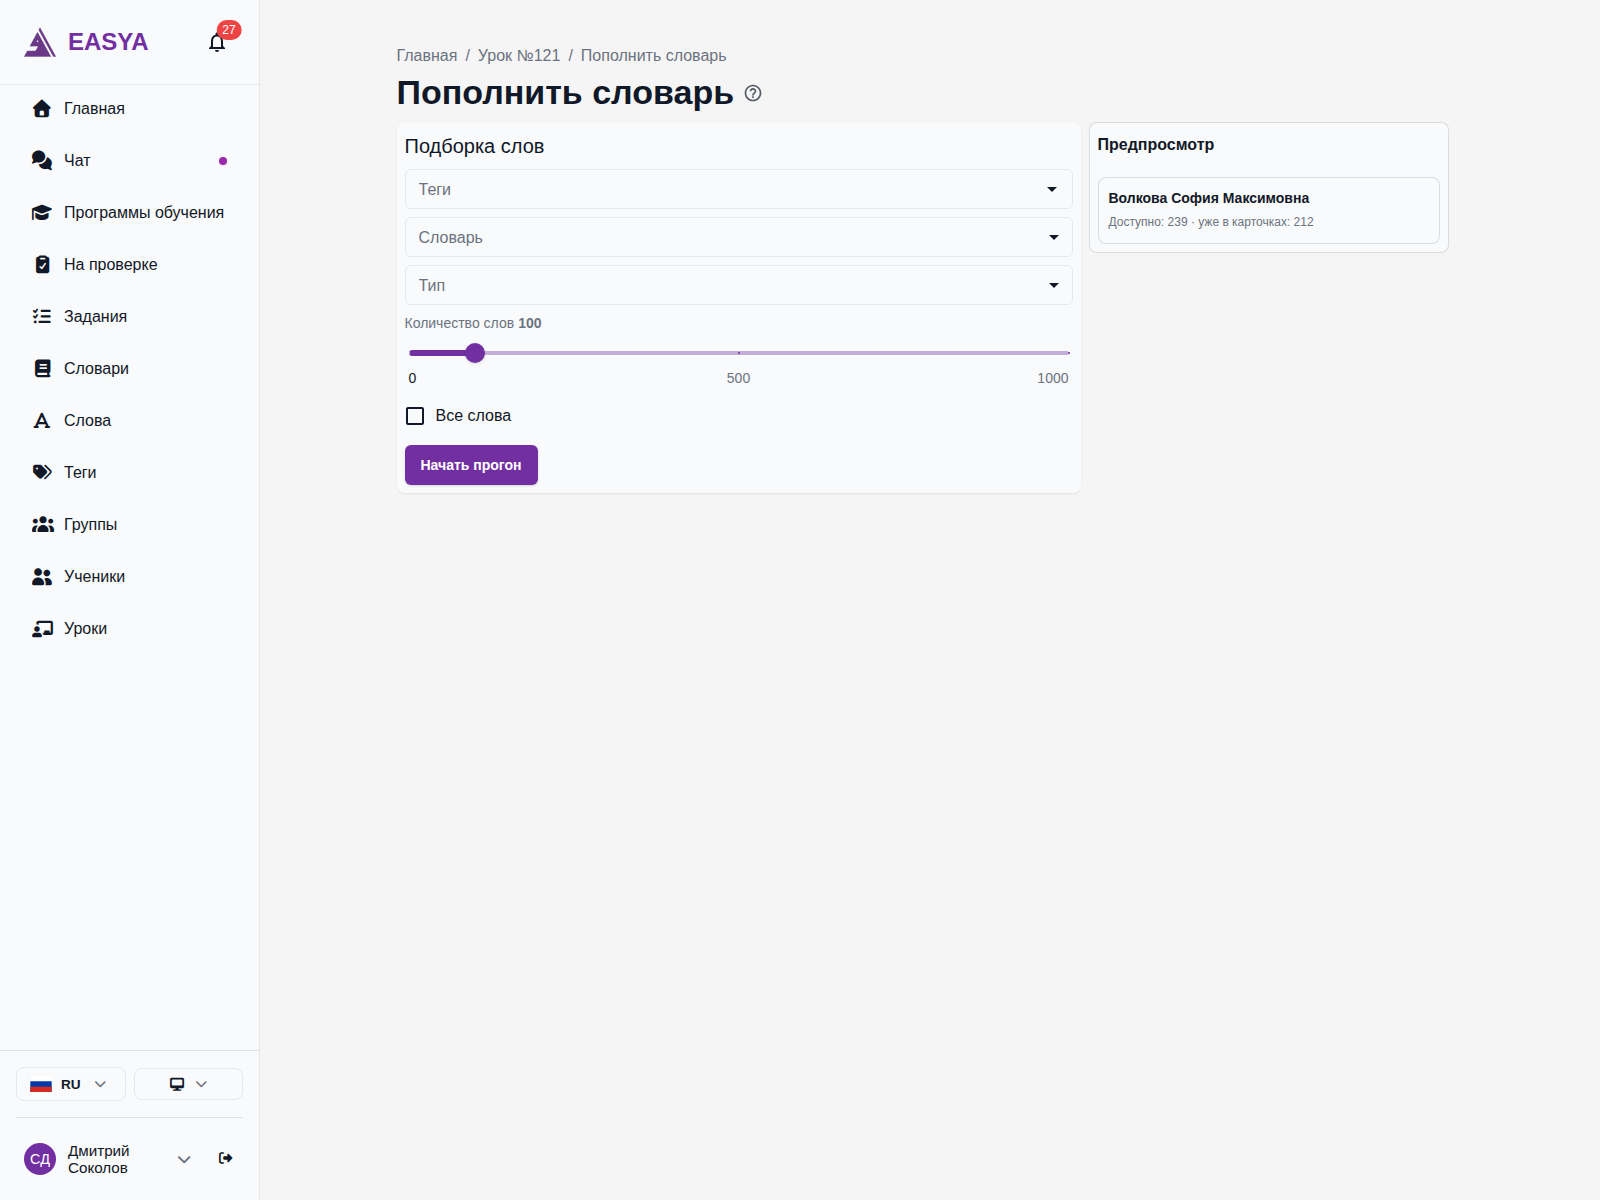Open the display theme selector
The image size is (1600, 1200).
coord(188,1084)
